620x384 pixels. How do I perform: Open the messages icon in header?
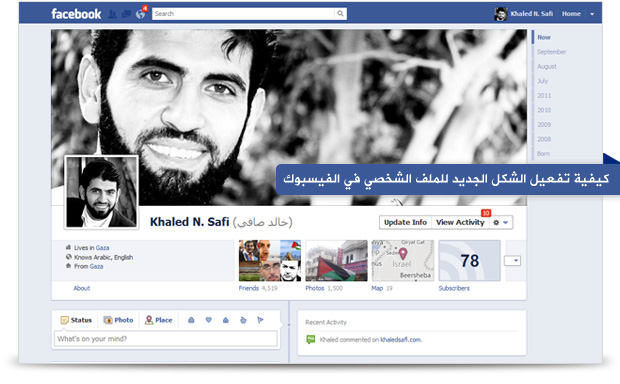click(126, 14)
